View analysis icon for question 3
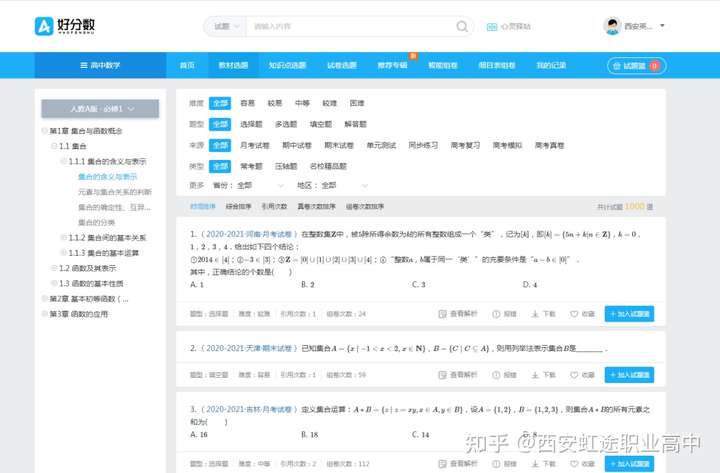Image resolution: width=720 pixels, height=473 pixels. pyautogui.click(x=443, y=464)
